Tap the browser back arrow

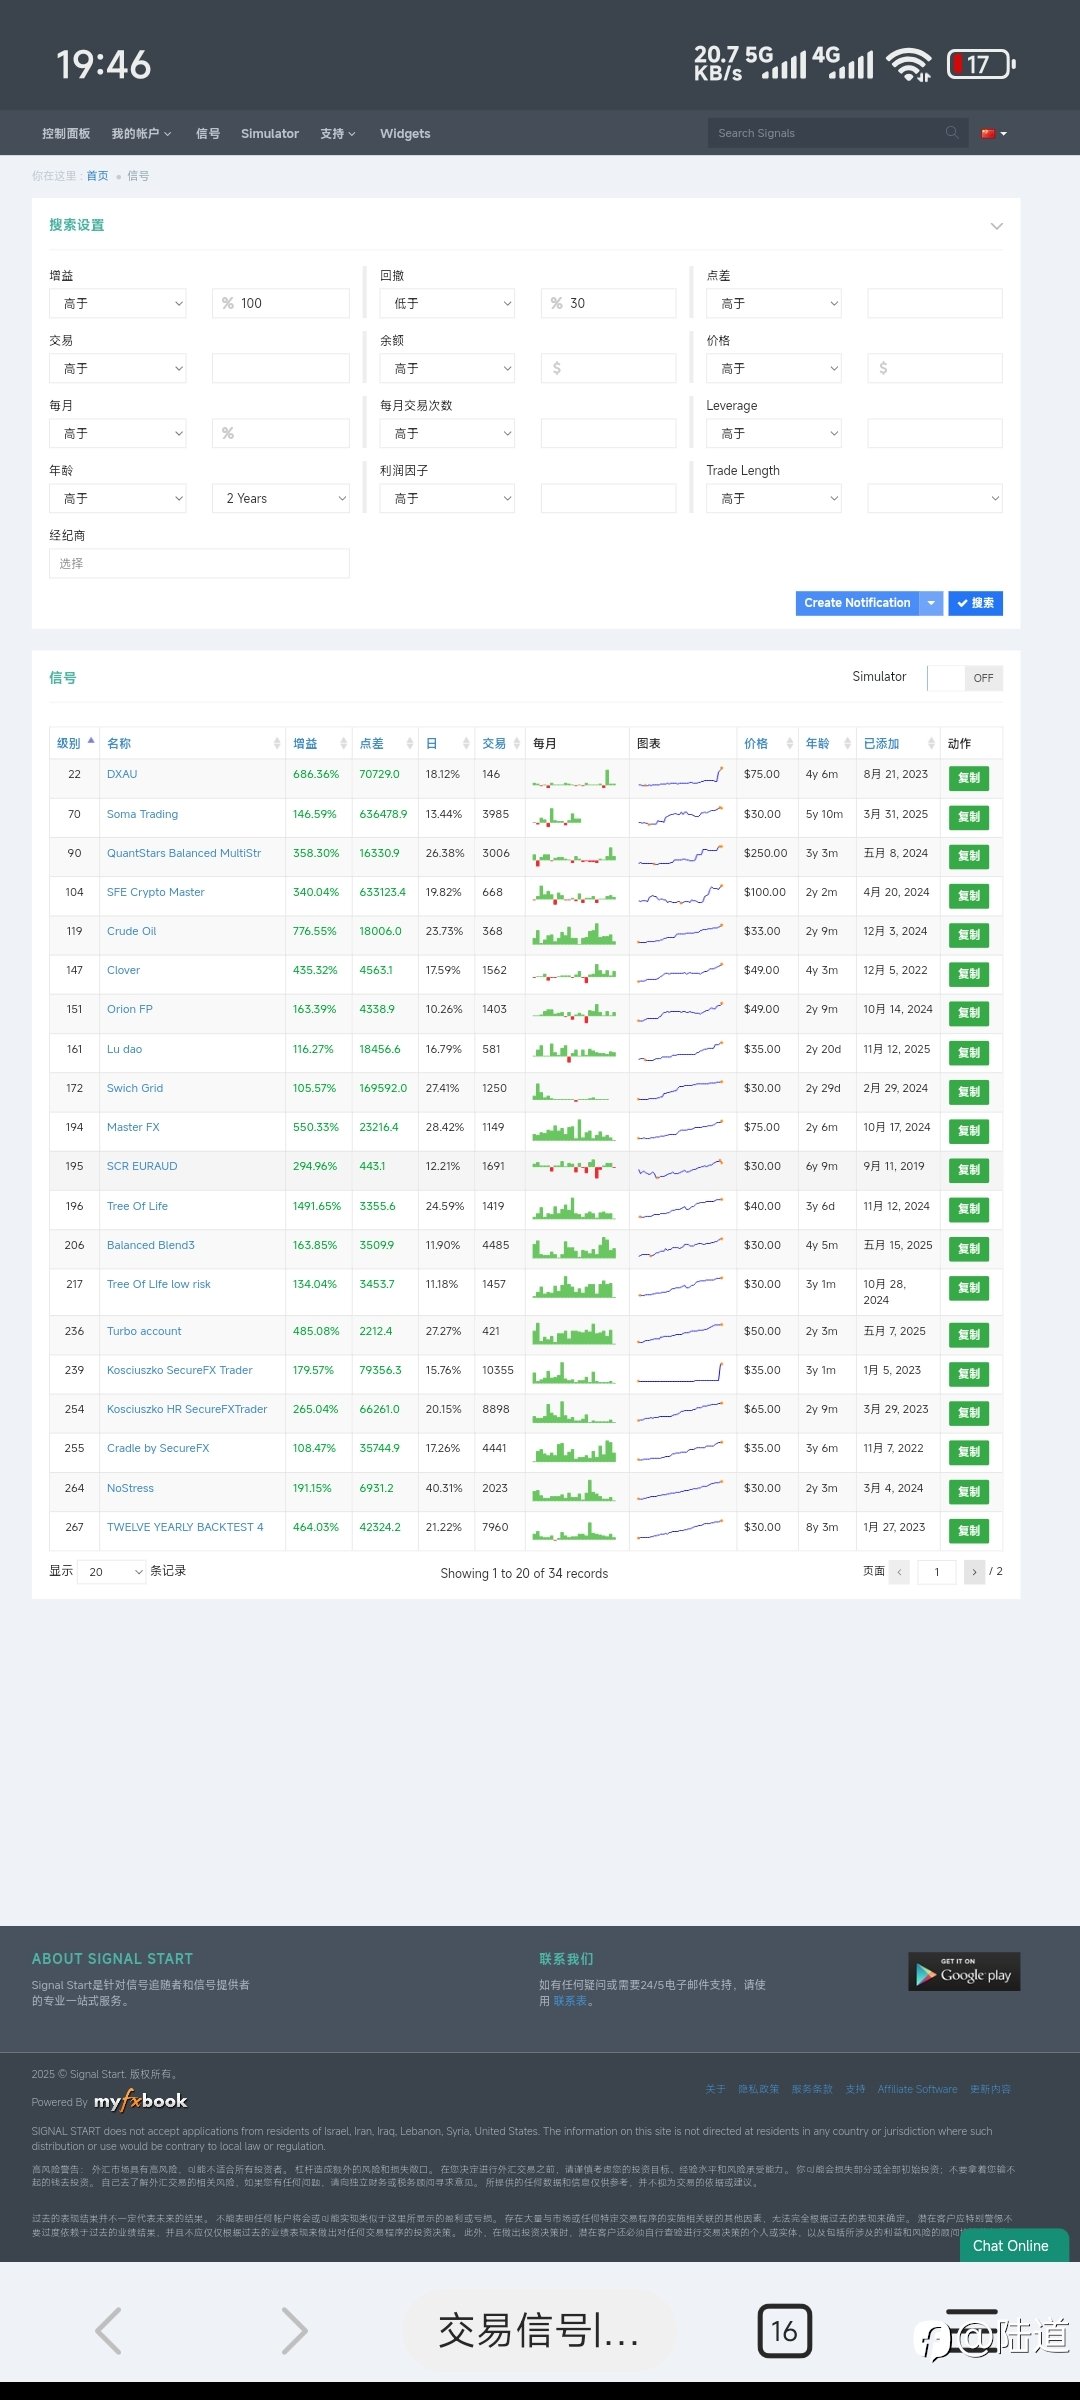(x=108, y=2330)
